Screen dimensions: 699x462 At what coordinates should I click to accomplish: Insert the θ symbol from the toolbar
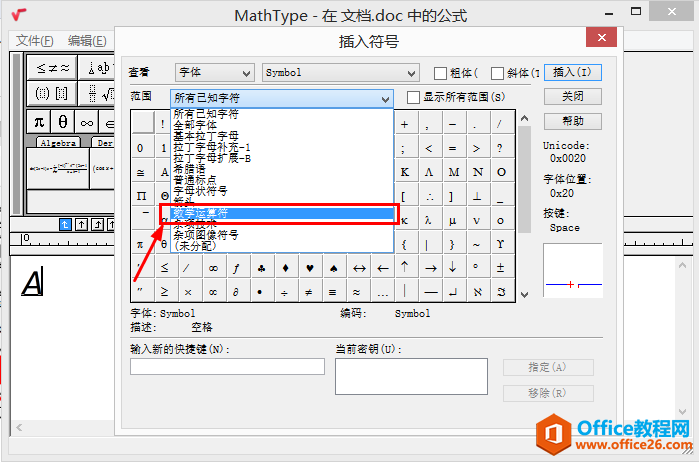click(x=63, y=121)
